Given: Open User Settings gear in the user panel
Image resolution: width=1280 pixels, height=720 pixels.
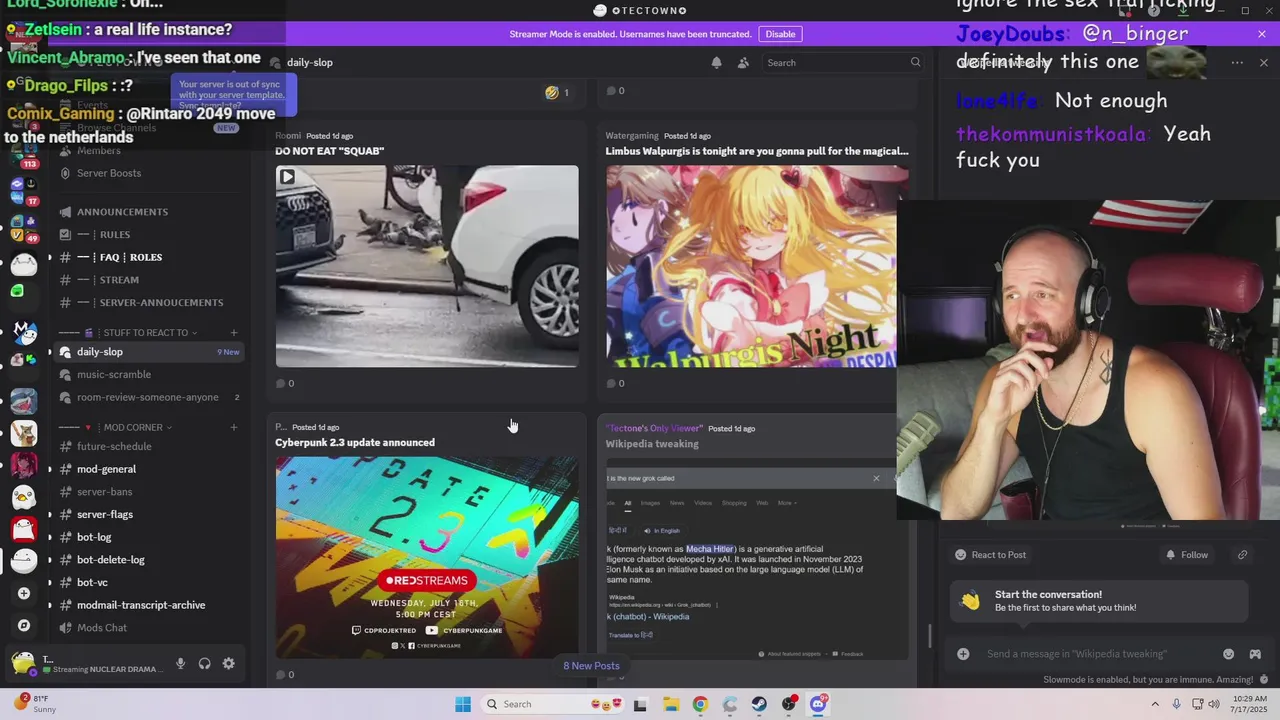Looking at the screenshot, I should (229, 663).
